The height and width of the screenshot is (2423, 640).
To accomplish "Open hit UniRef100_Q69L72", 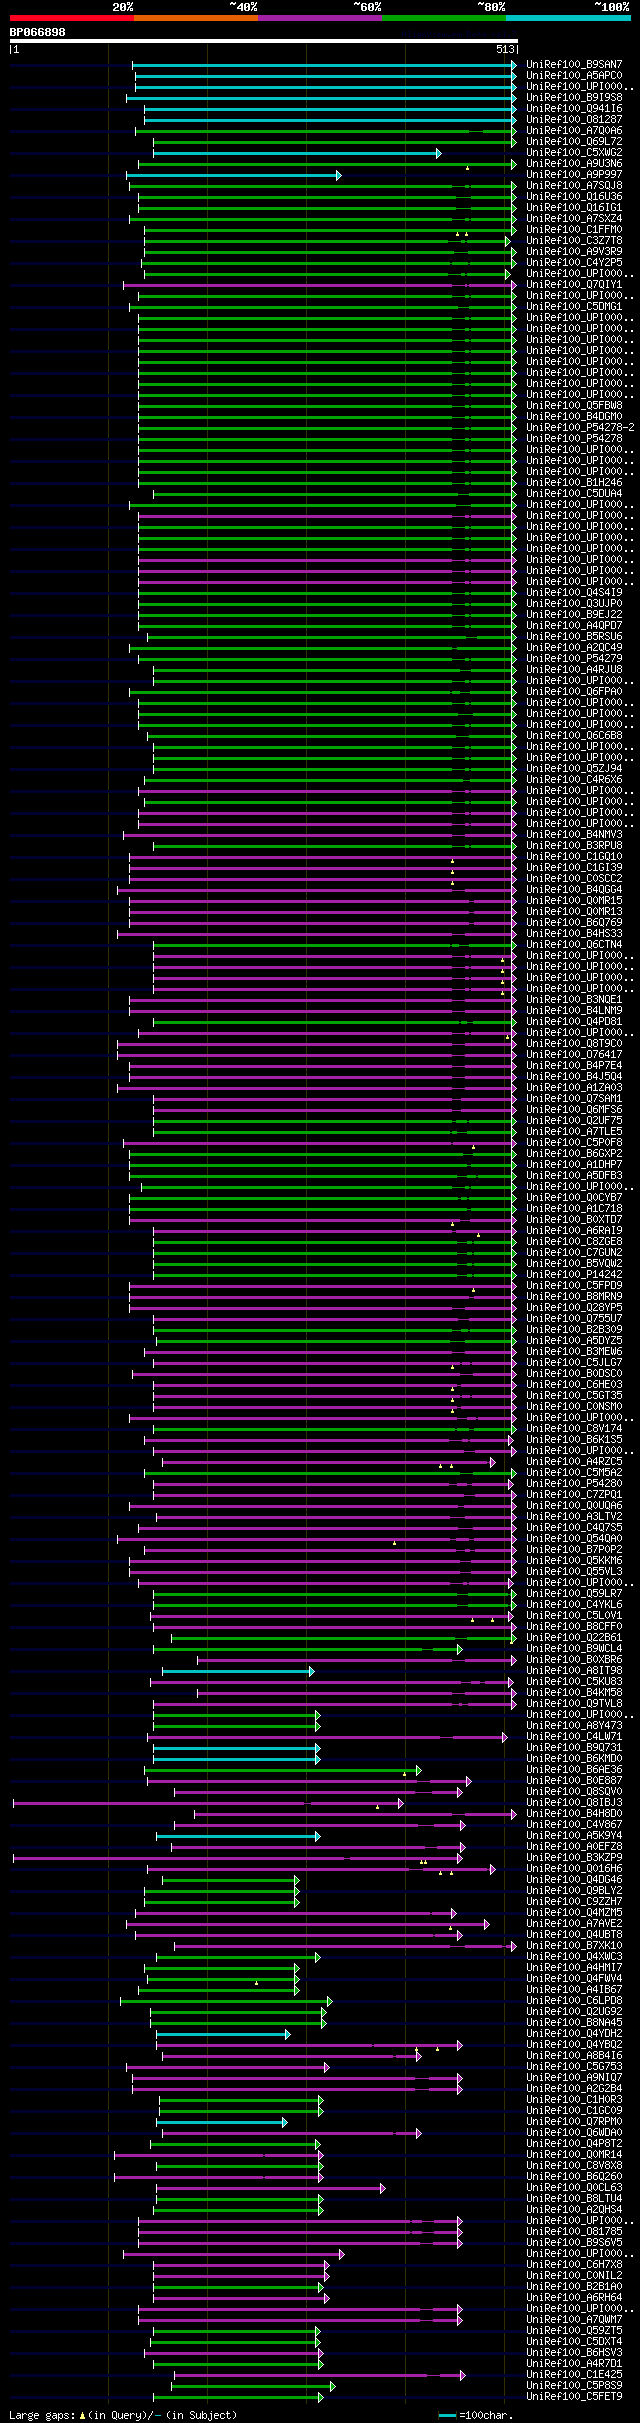I will click(574, 142).
